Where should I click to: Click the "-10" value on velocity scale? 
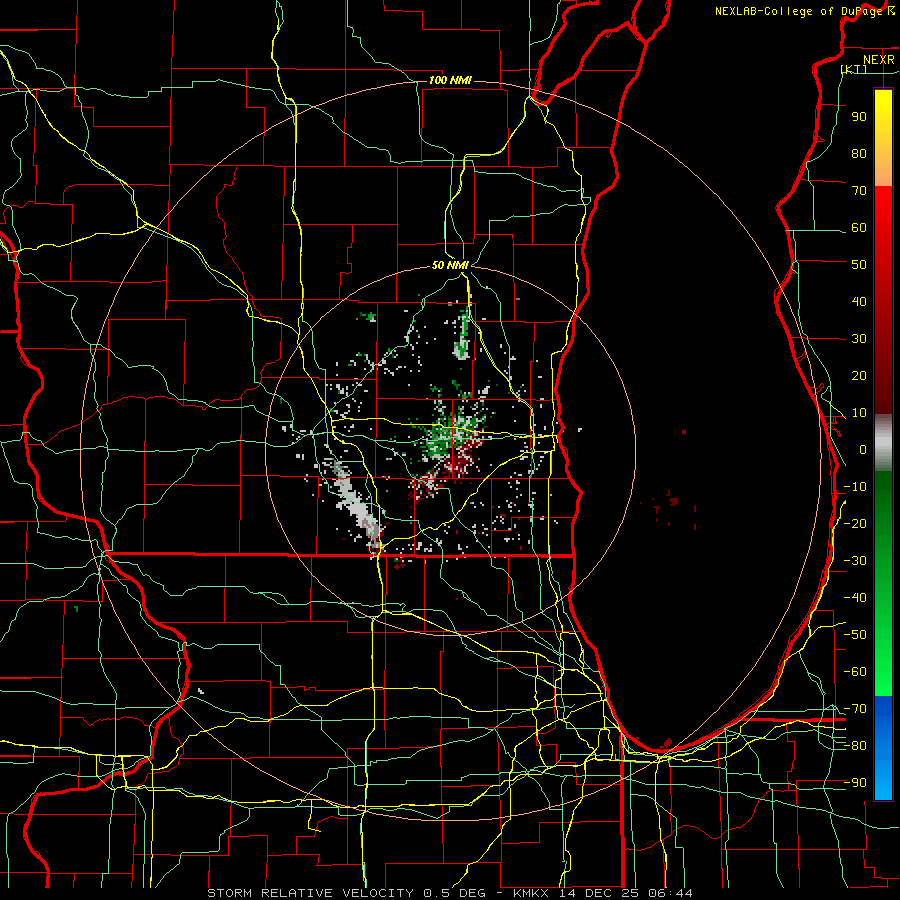click(x=855, y=487)
